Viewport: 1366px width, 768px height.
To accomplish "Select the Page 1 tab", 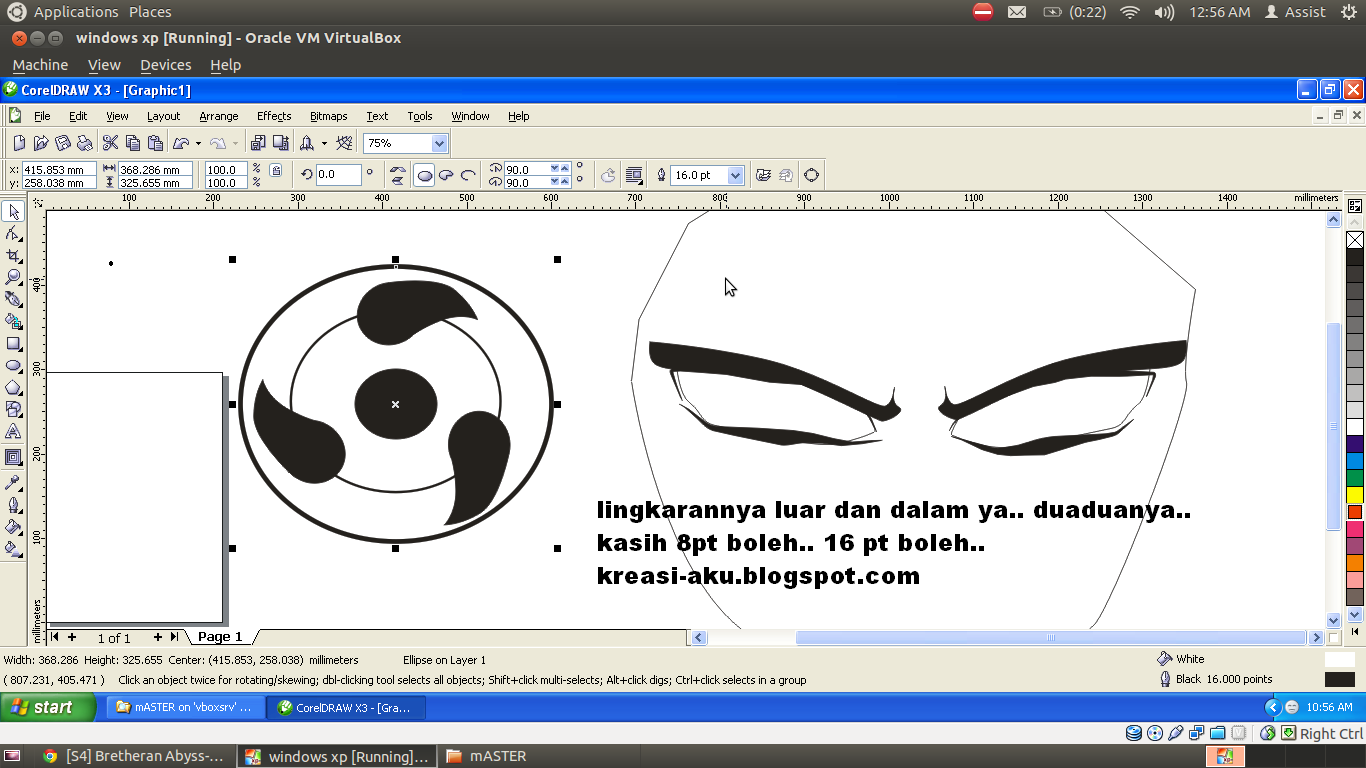I will [220, 637].
